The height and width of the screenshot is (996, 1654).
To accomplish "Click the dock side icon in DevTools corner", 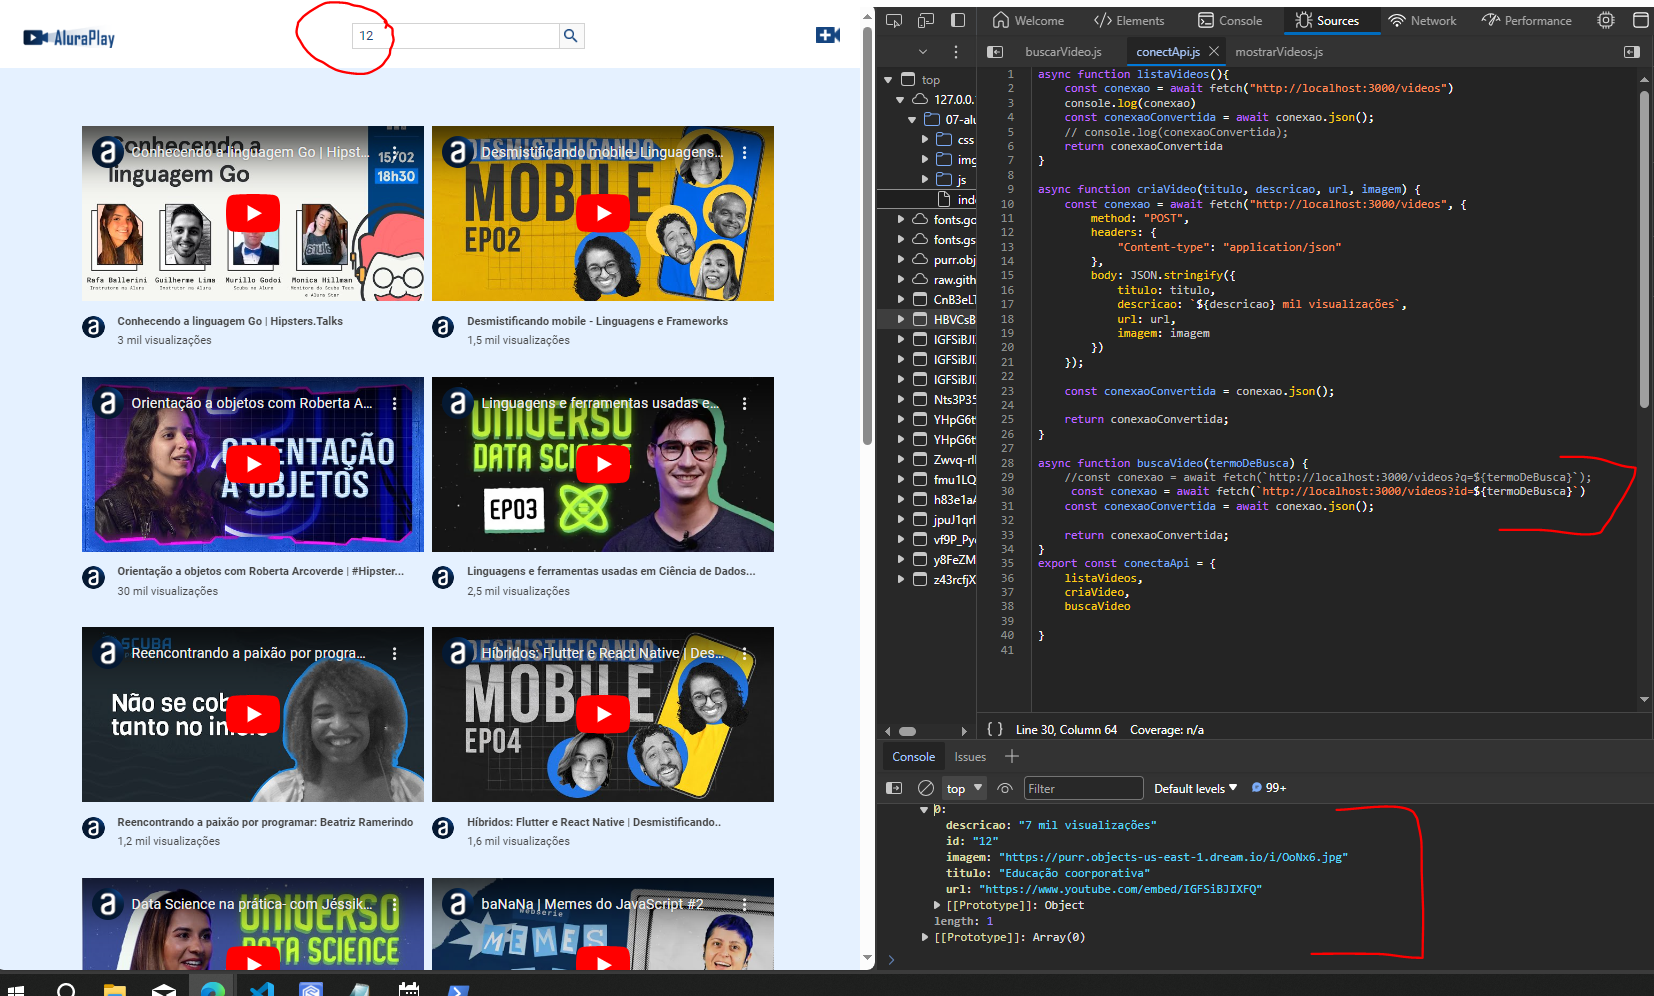I will coord(1640,20).
